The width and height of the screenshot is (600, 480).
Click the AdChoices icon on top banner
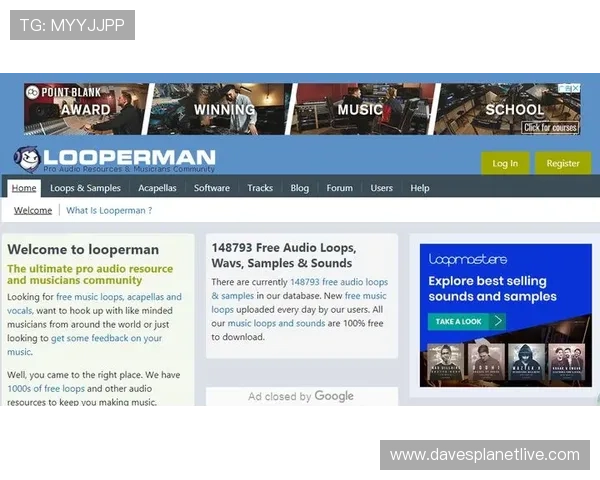click(569, 88)
